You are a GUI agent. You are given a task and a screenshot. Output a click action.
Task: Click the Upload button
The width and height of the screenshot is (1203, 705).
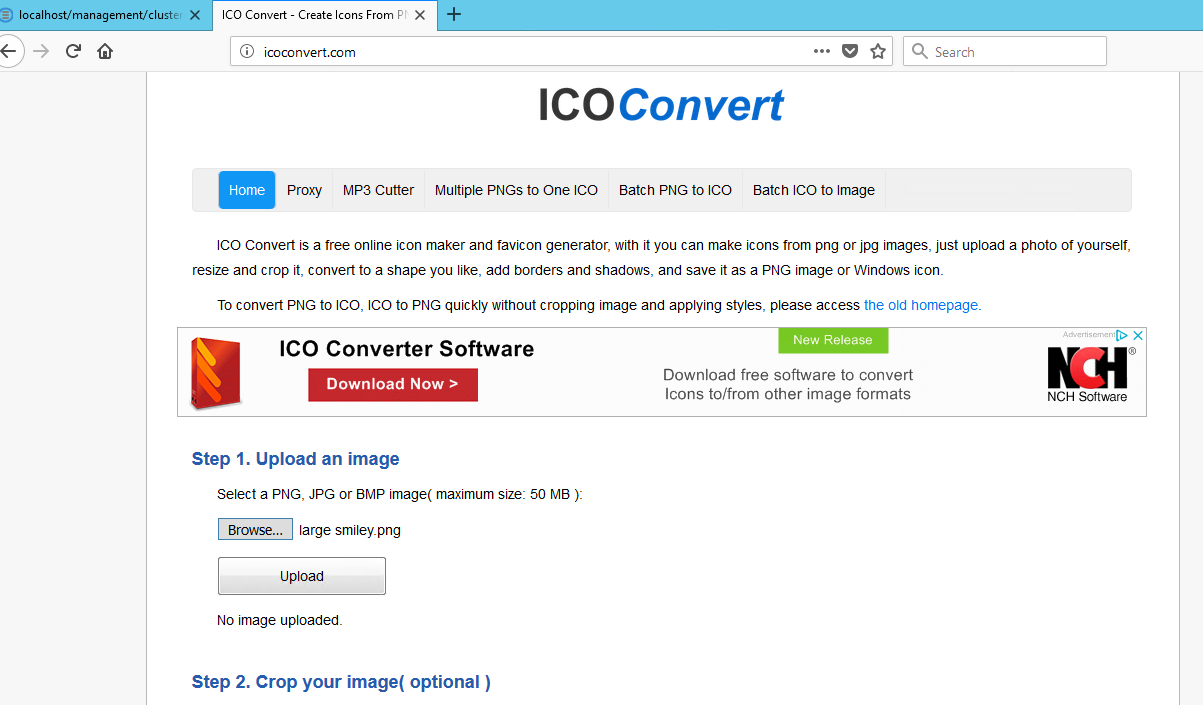(x=301, y=576)
